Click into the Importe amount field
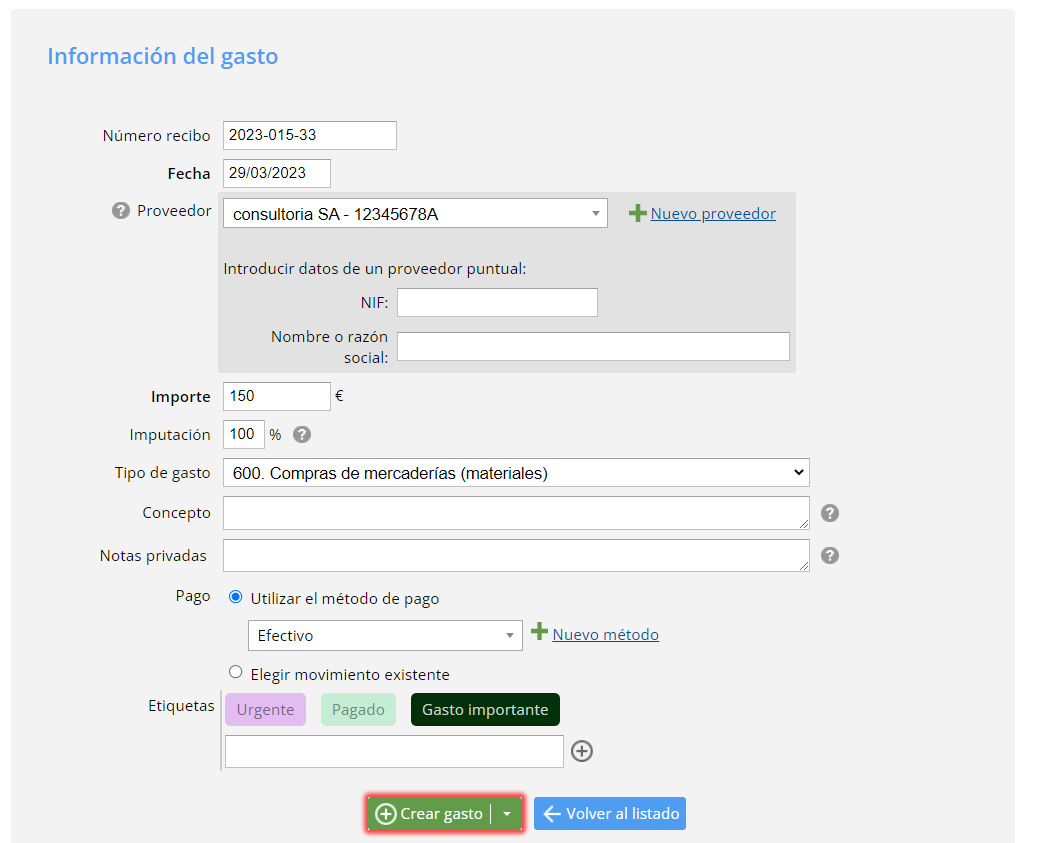Screen dimensions: 1037x843 point(276,396)
